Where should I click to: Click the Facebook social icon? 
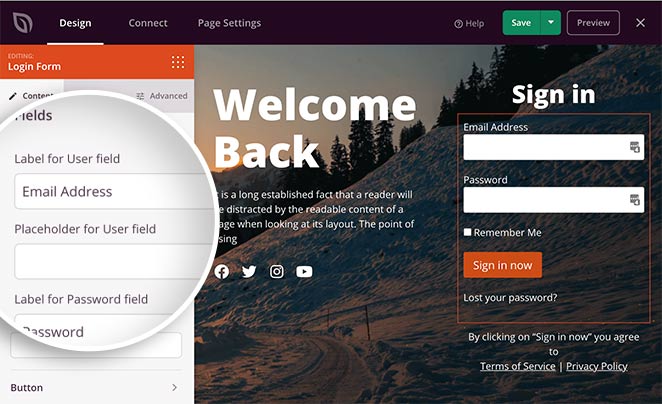coord(222,271)
